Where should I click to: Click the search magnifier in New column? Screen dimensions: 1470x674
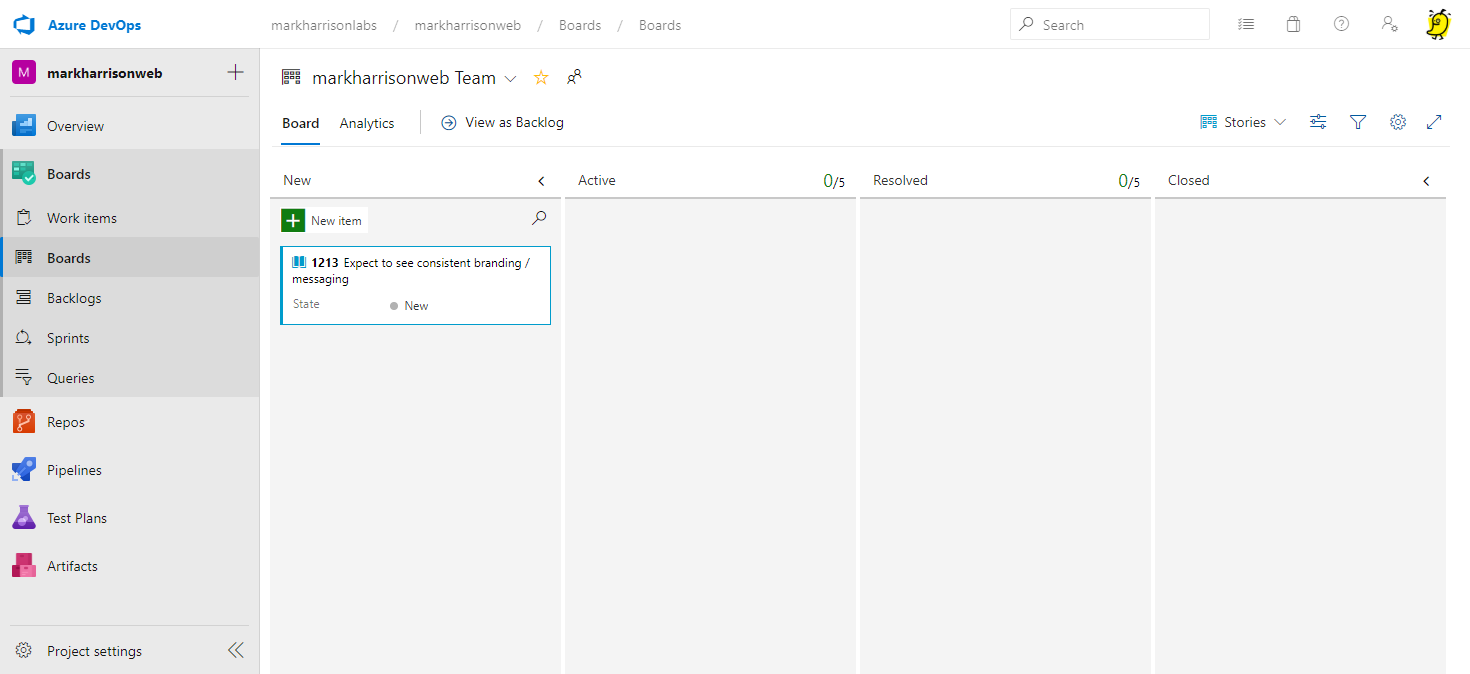coord(539,218)
